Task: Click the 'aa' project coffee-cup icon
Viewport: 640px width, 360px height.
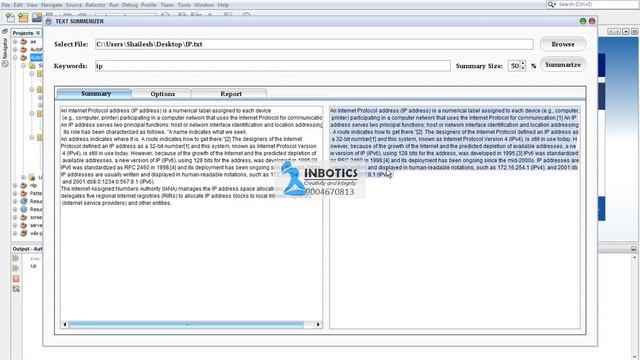Action: [24, 42]
